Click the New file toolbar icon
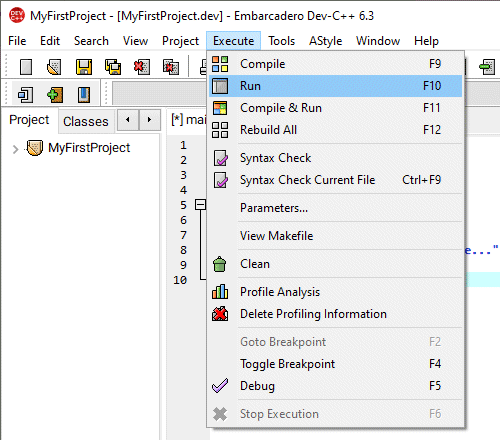 coord(26,67)
